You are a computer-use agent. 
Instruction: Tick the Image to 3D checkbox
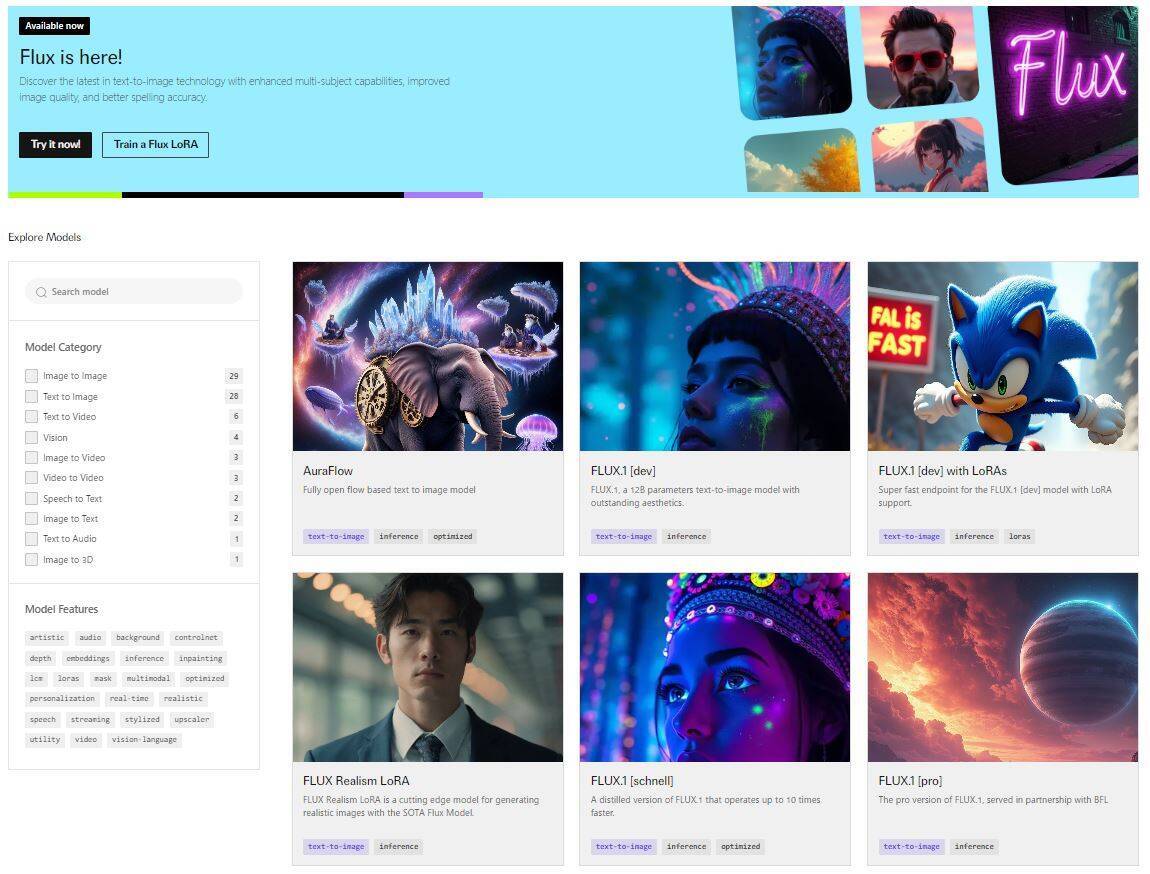(x=32, y=560)
